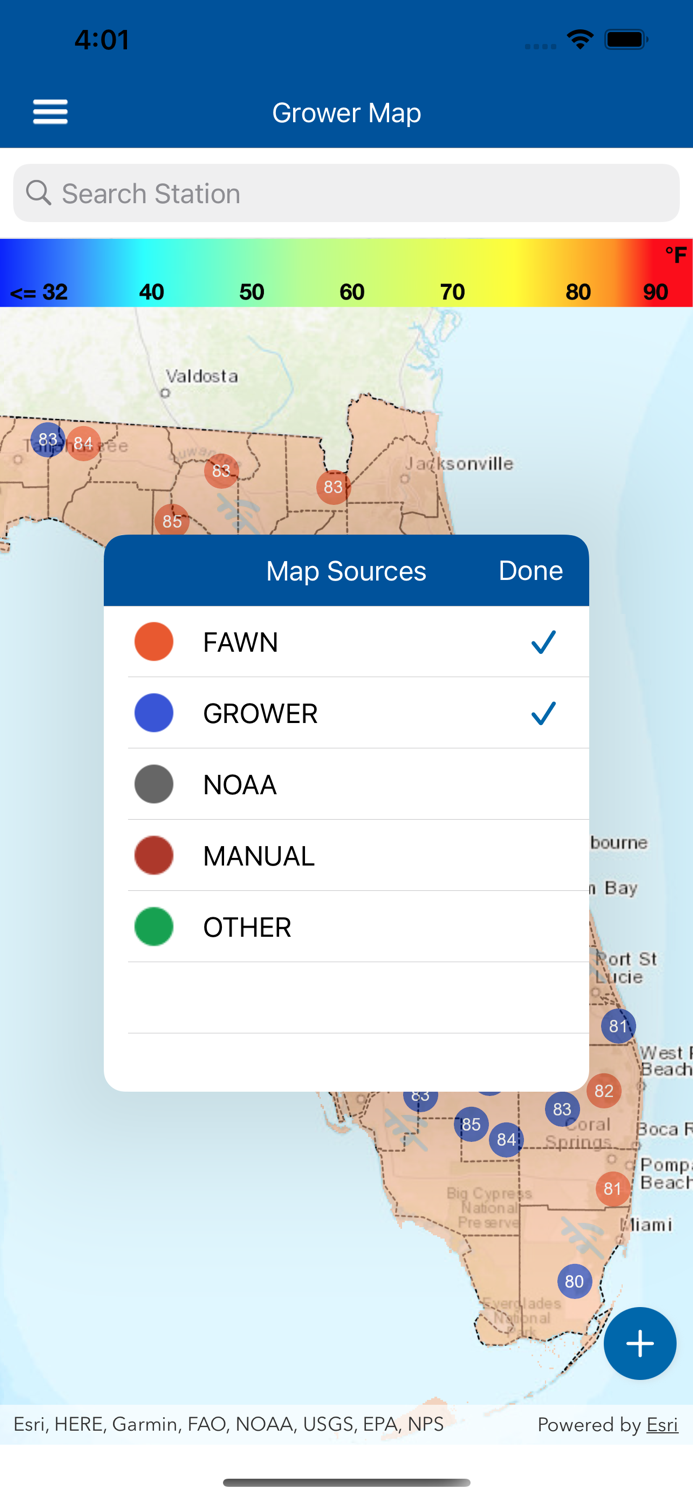This screenshot has width=693, height=1500.
Task: Click the blue GROWER color dot
Action: click(x=154, y=713)
